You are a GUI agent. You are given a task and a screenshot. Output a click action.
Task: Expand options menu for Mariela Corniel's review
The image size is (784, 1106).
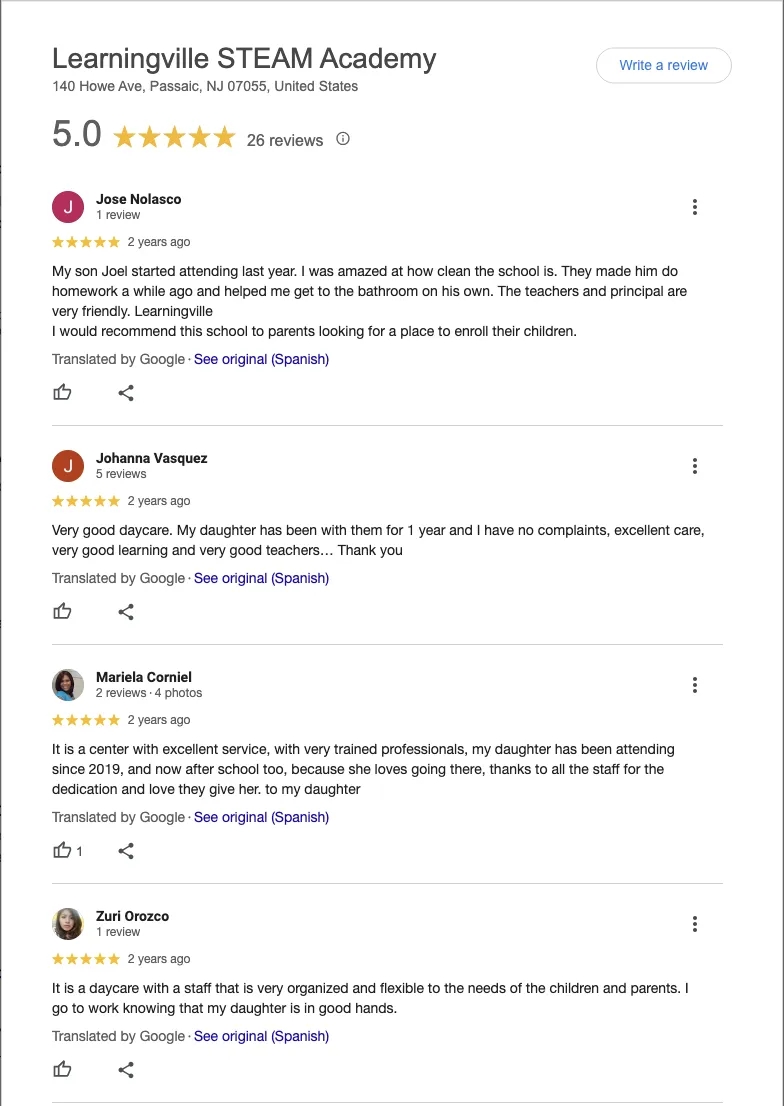[695, 685]
